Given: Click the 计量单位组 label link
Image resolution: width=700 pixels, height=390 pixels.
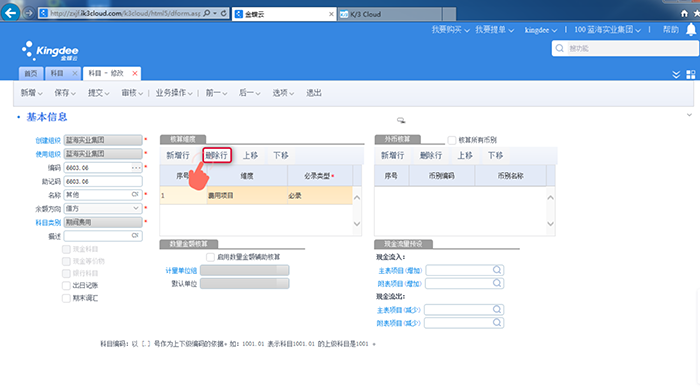Looking at the screenshot, I should pos(181,270).
